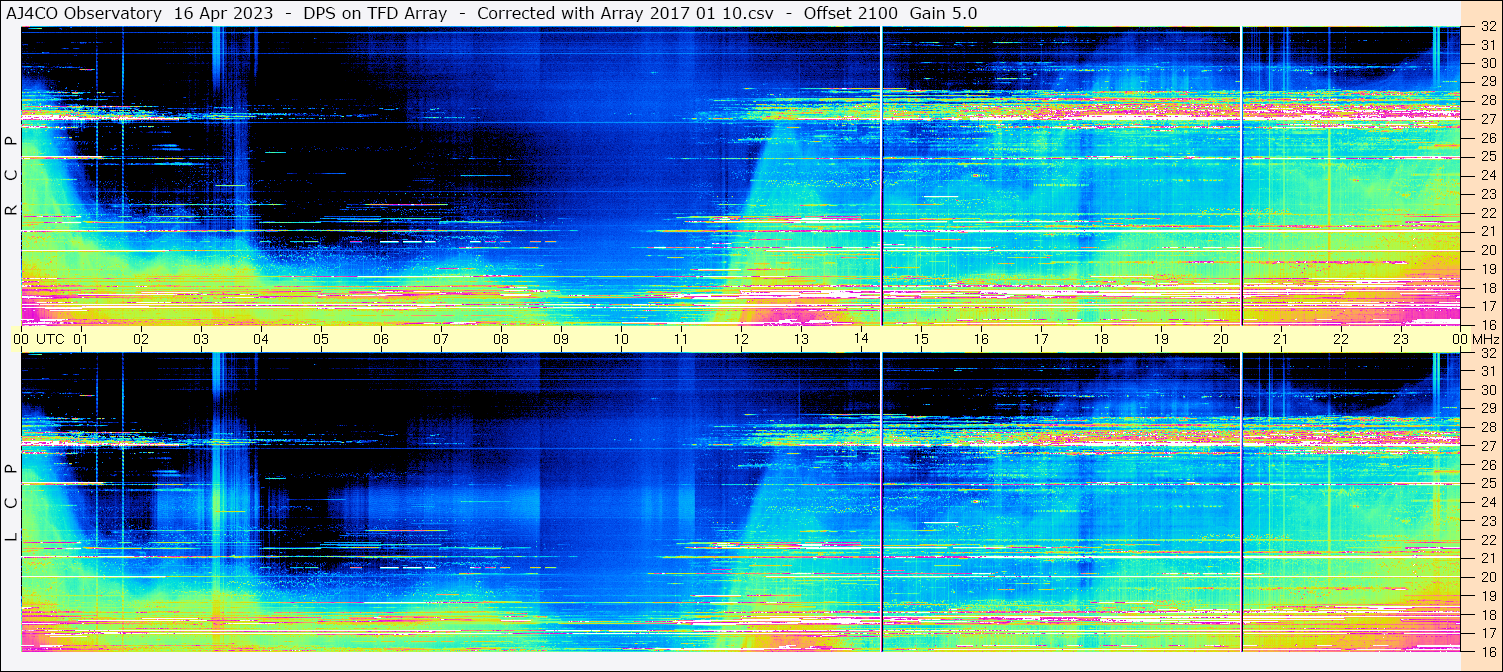Select the 05 hour tick label
The width and height of the screenshot is (1503, 672).
coord(321,339)
